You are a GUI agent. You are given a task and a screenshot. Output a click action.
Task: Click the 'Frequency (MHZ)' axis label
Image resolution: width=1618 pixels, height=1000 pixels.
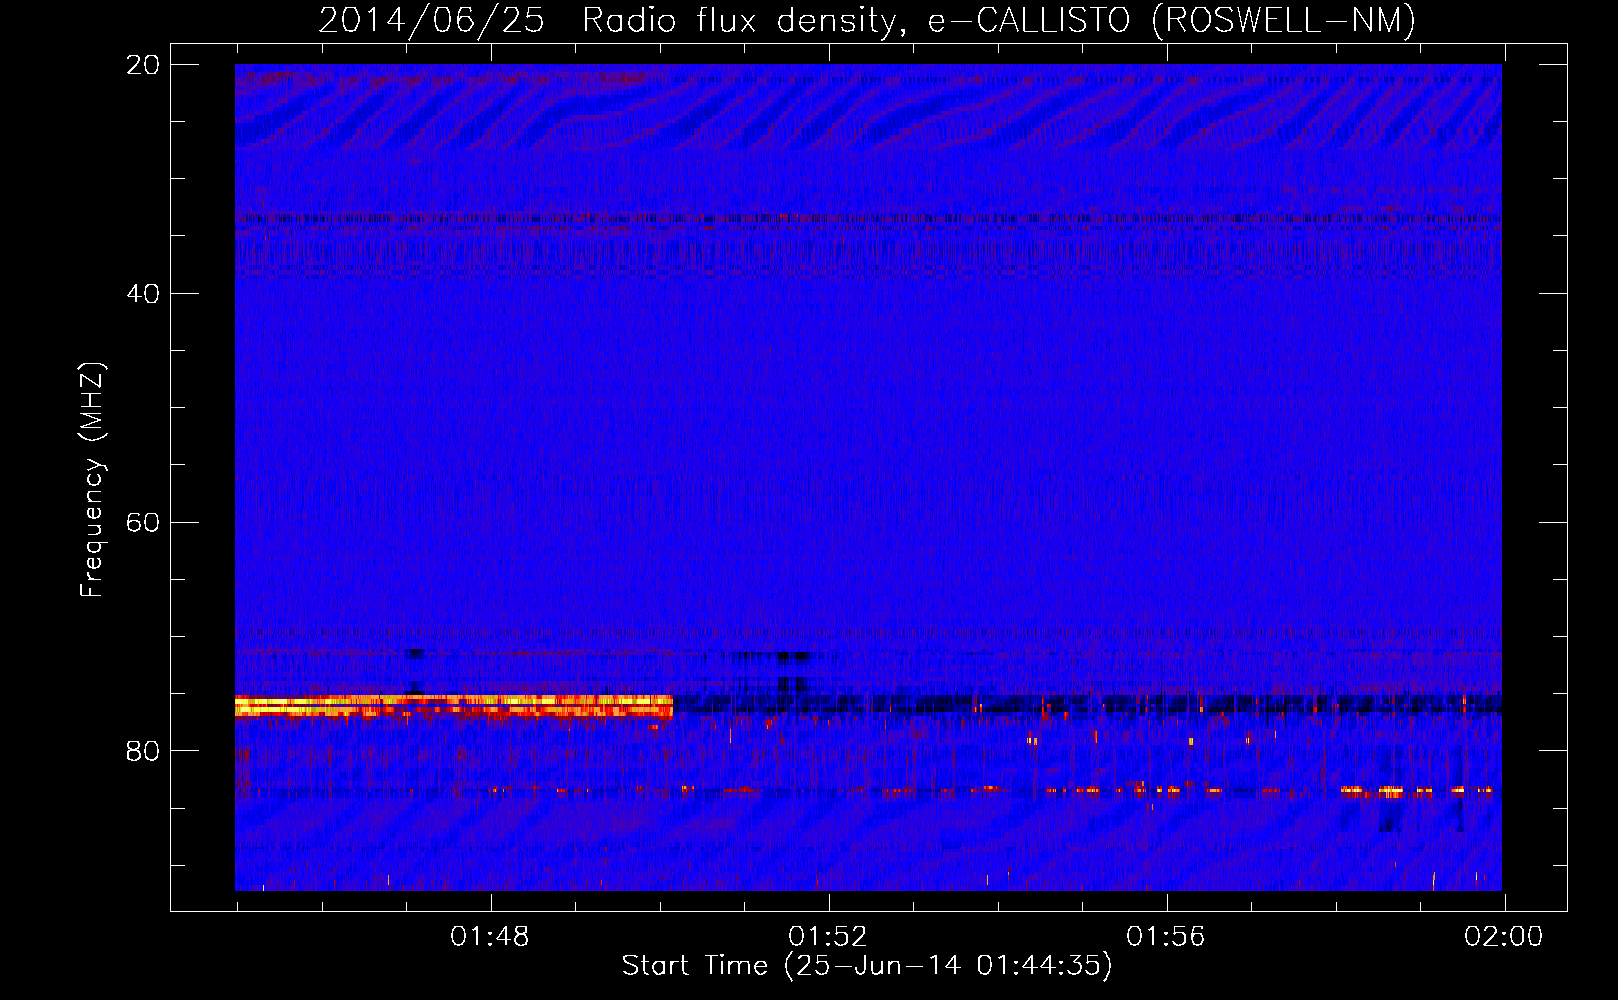(91, 480)
